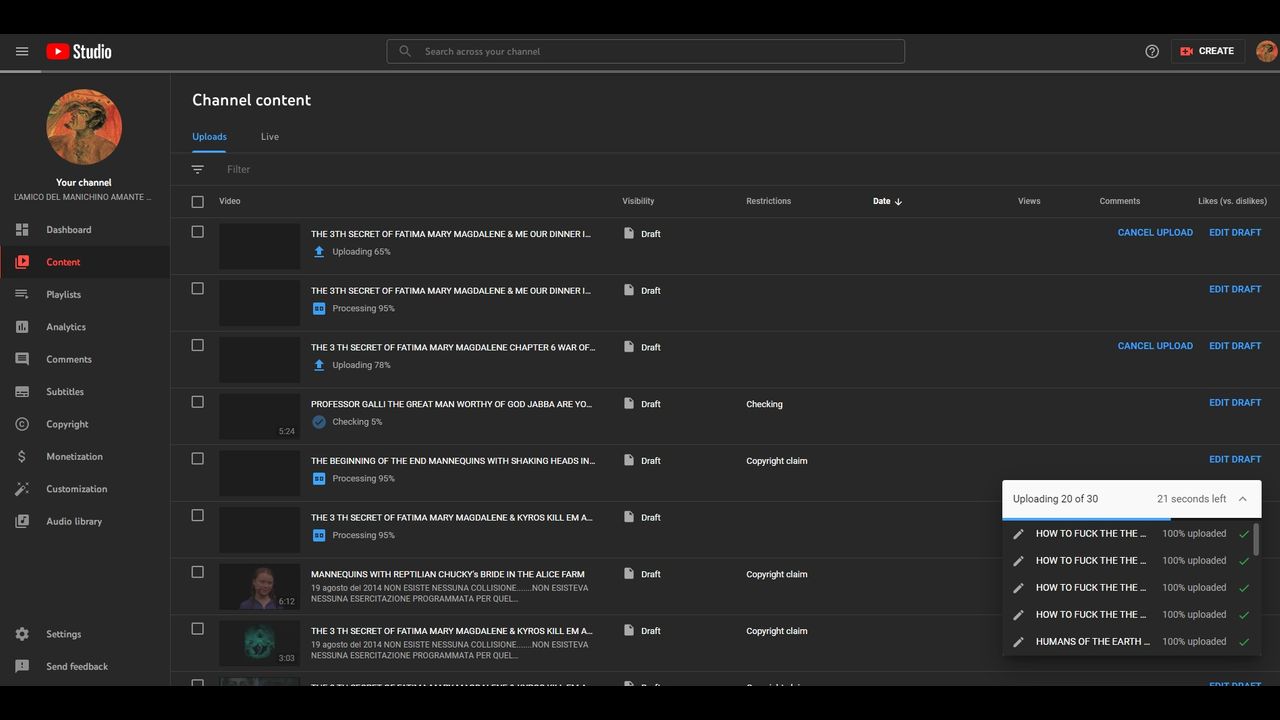The image size is (1280, 720).
Task: Open the account avatar menu
Action: [x=1266, y=51]
